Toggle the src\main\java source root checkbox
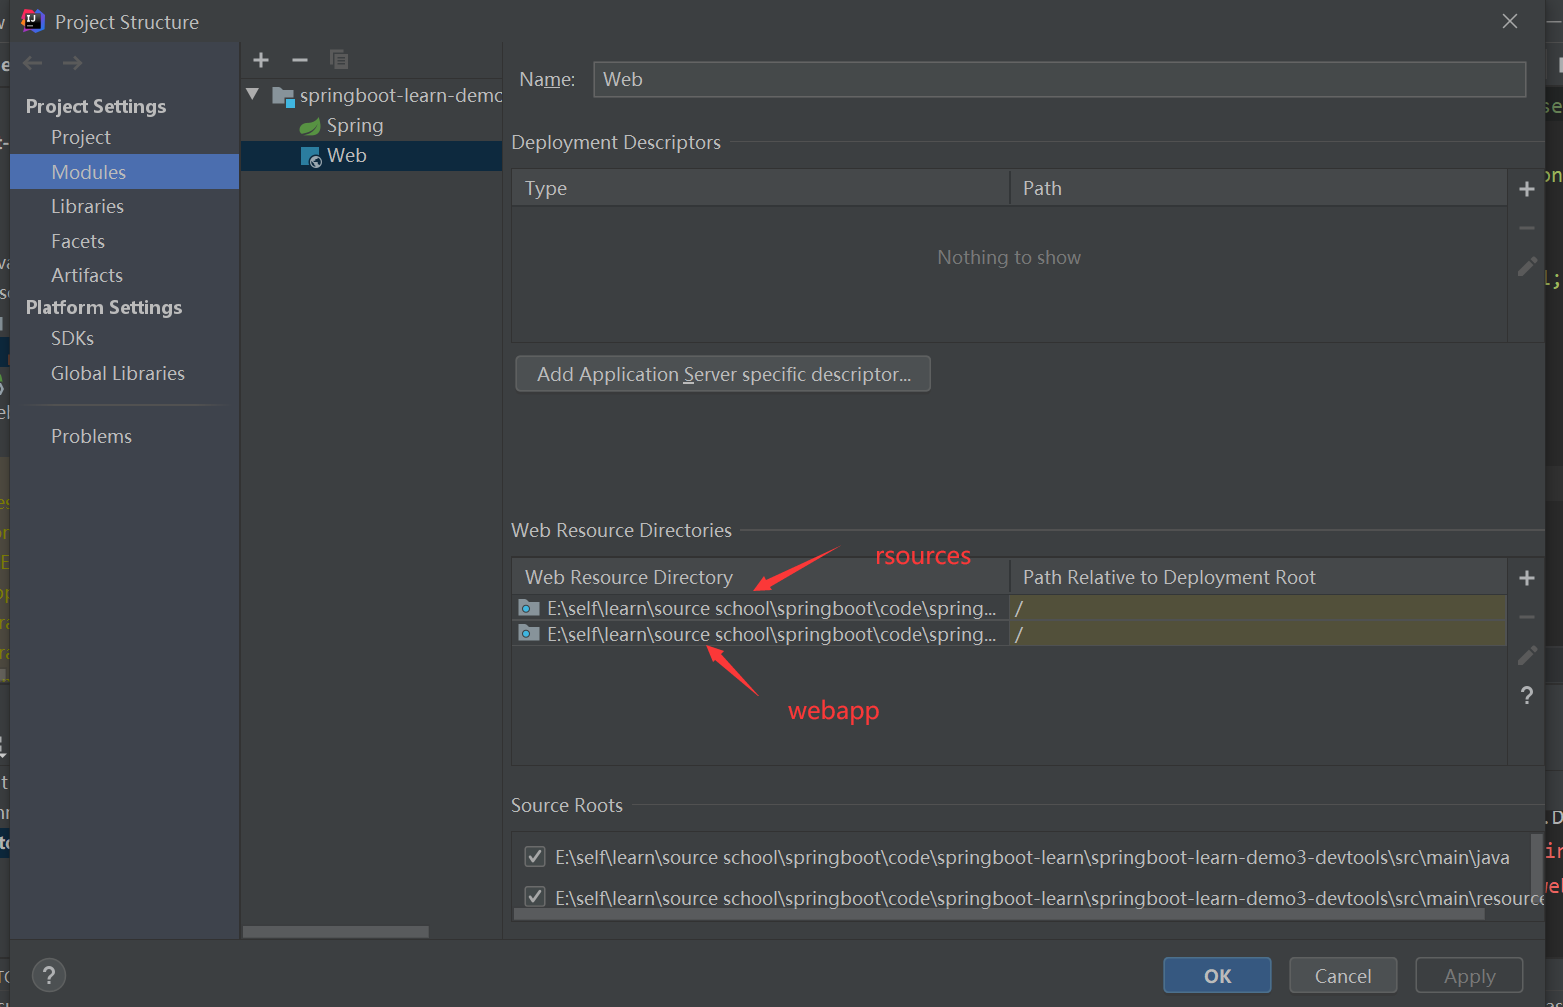Image resolution: width=1563 pixels, height=1007 pixels. point(535,857)
